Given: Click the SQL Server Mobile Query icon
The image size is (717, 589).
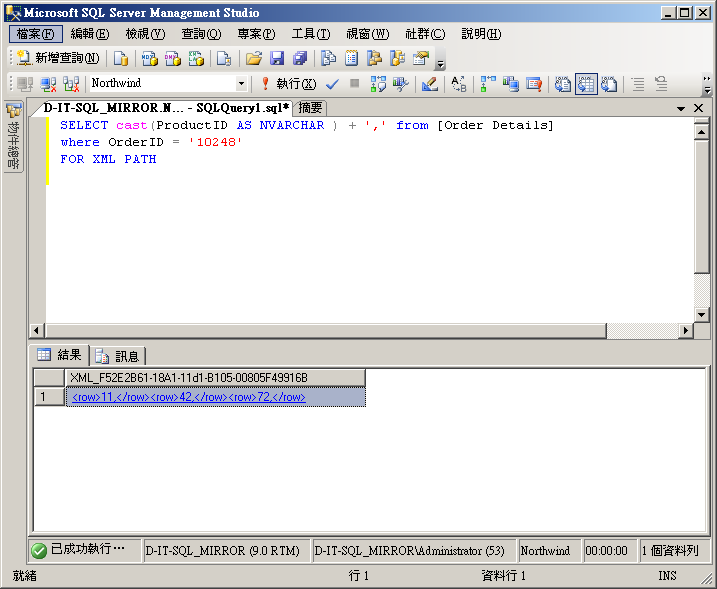Looking at the screenshot, I should [224, 58].
